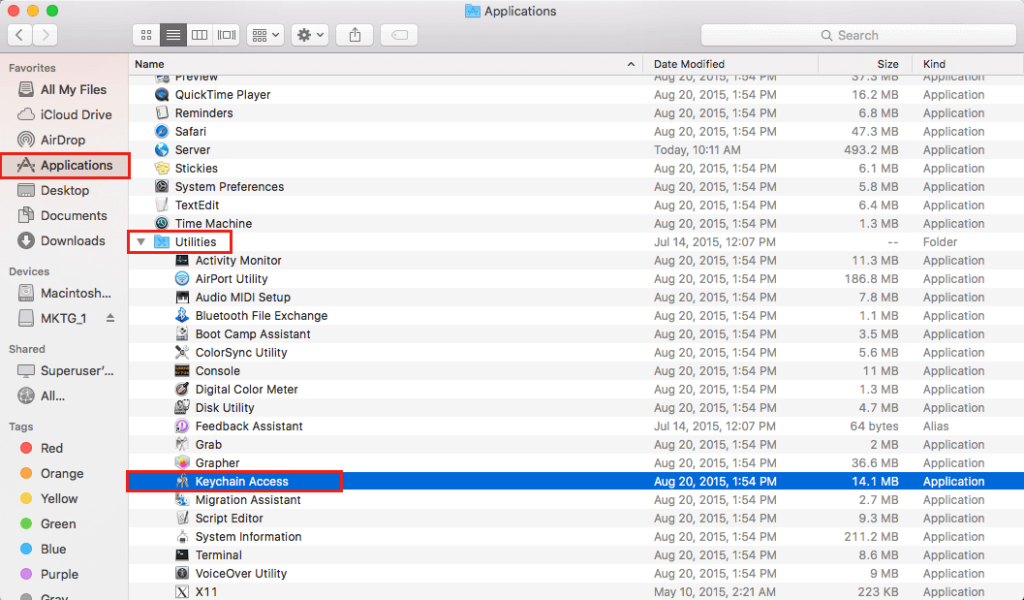The height and width of the screenshot is (600, 1024).
Task: Click inside the Search field
Action: tap(858, 34)
